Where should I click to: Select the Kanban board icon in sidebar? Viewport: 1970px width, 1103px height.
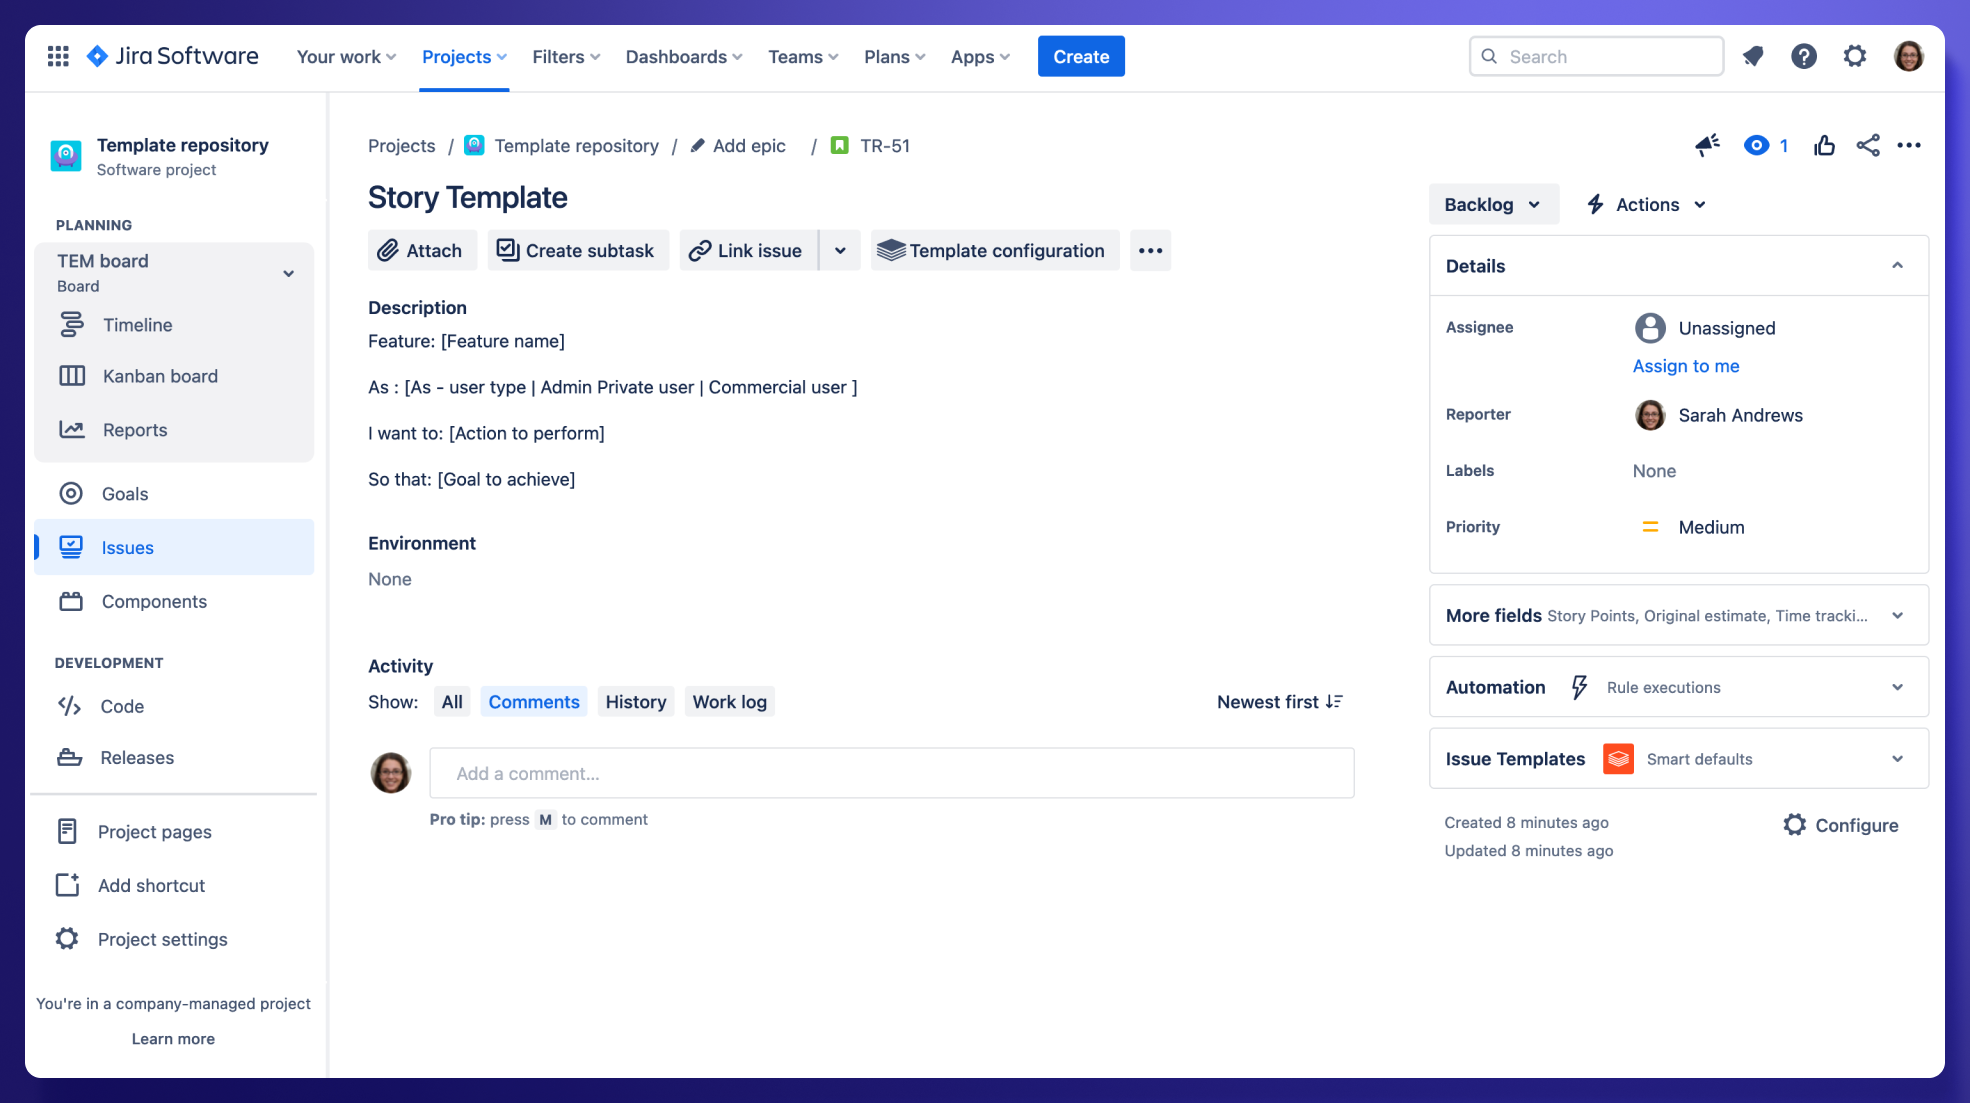(72, 376)
